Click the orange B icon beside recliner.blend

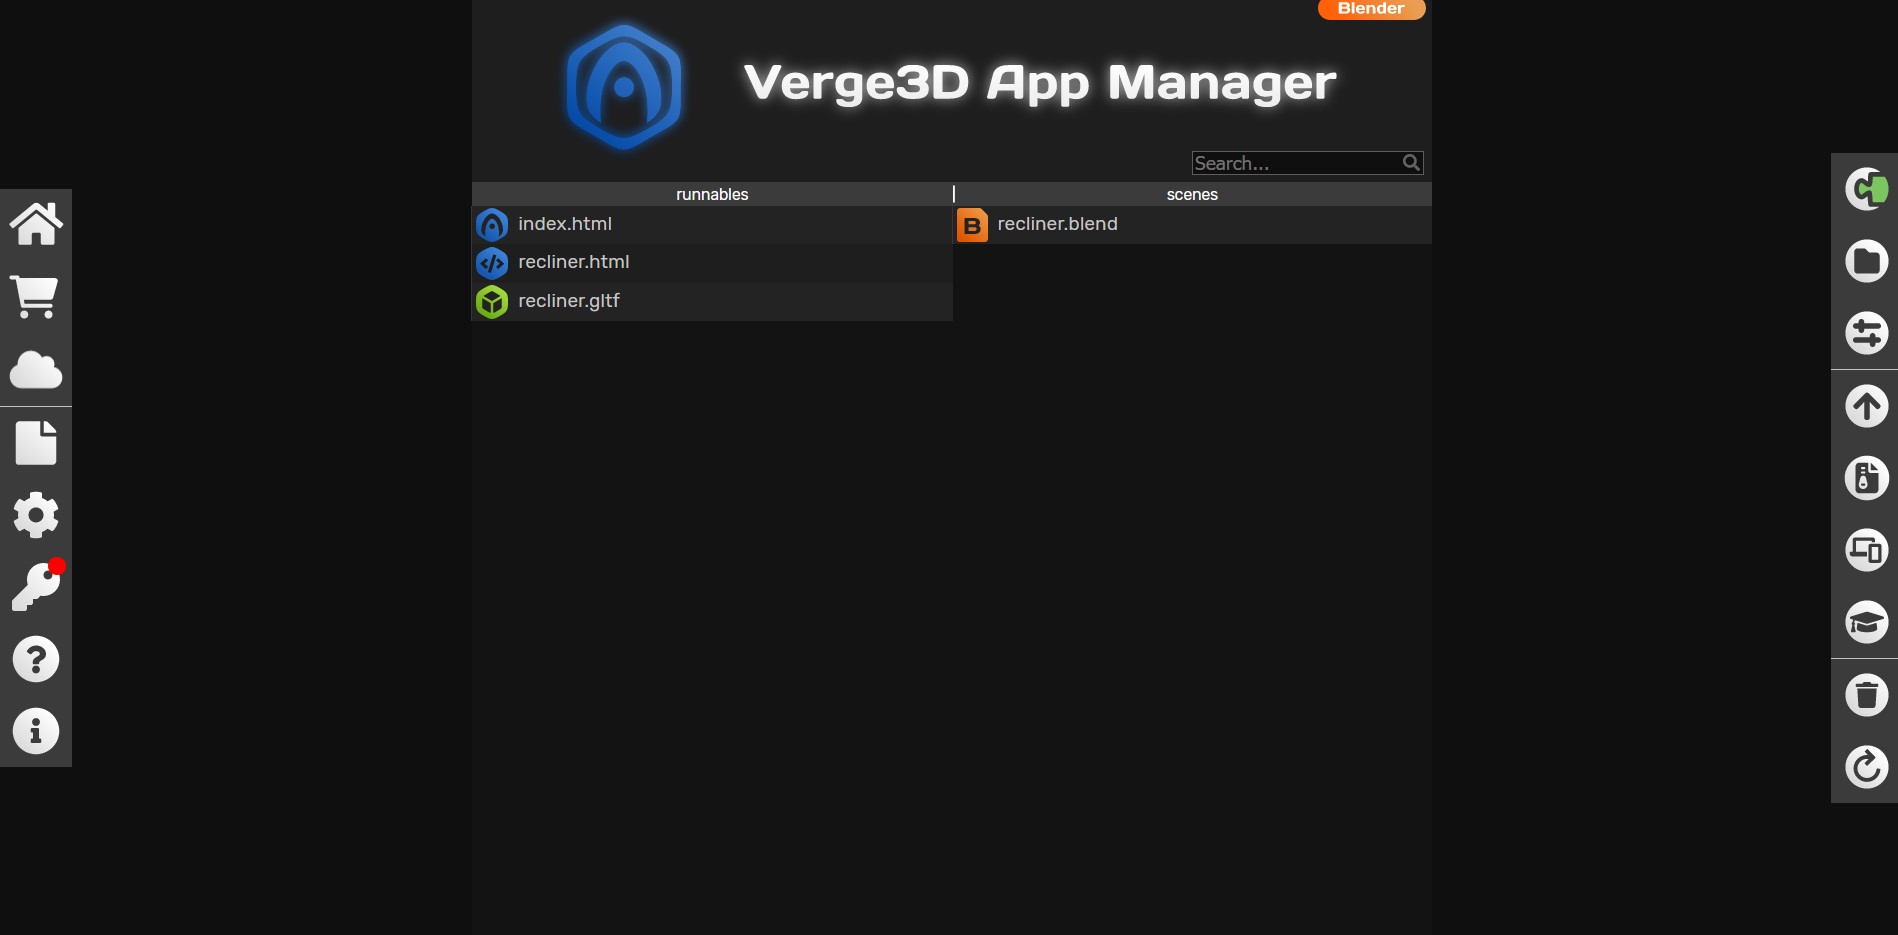[x=972, y=225]
